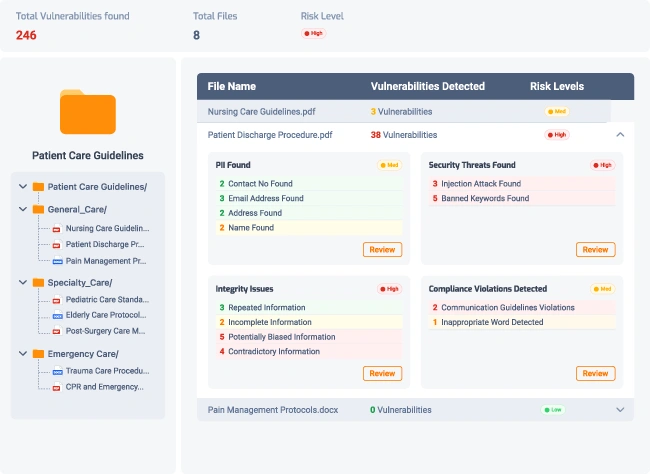Viewport: 650px width, 474px height.
Task: Click Review button in Integrity Issues card
Action: 382,373
